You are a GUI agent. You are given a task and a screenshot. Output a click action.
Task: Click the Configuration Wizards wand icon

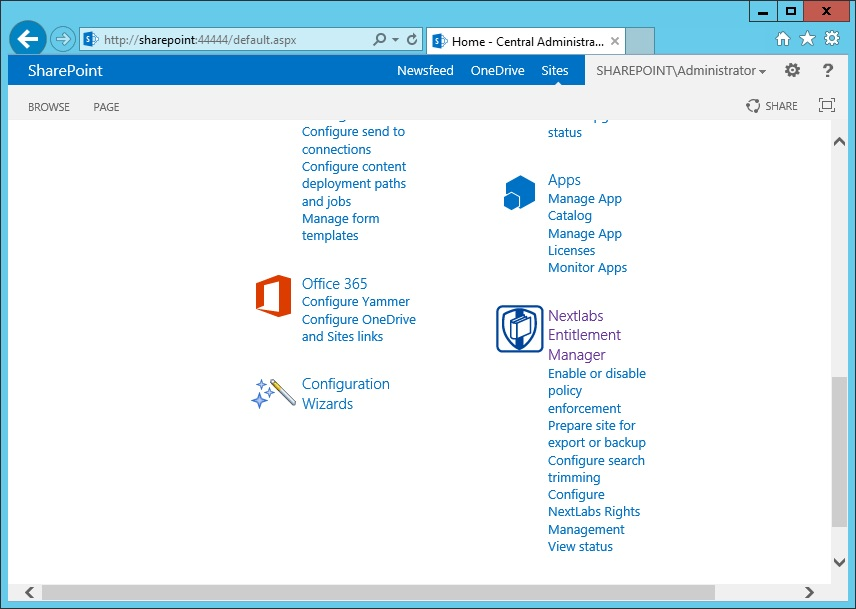point(273,393)
